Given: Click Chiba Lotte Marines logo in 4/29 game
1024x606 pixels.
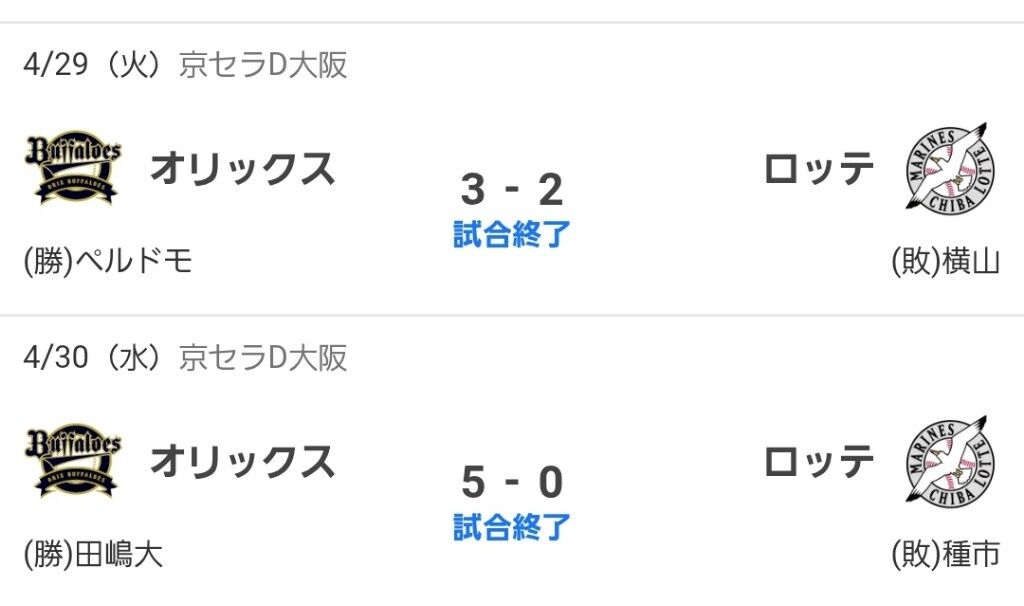Looking at the screenshot, I should point(948,166).
